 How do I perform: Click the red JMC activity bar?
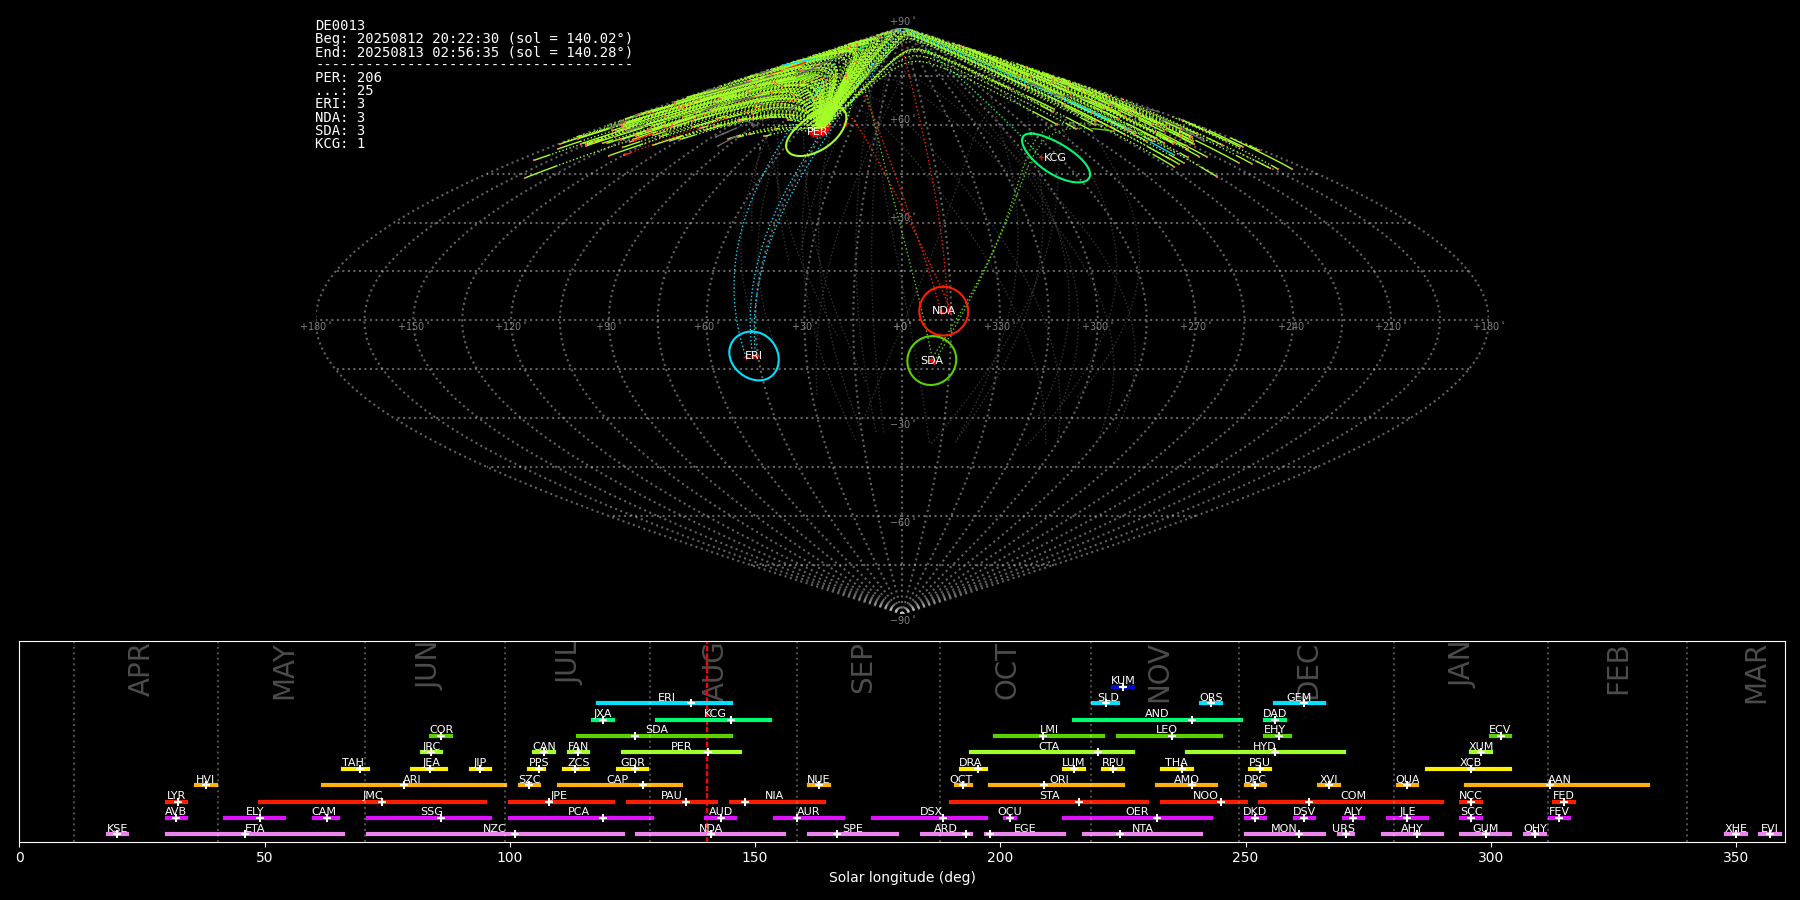coord(373,801)
